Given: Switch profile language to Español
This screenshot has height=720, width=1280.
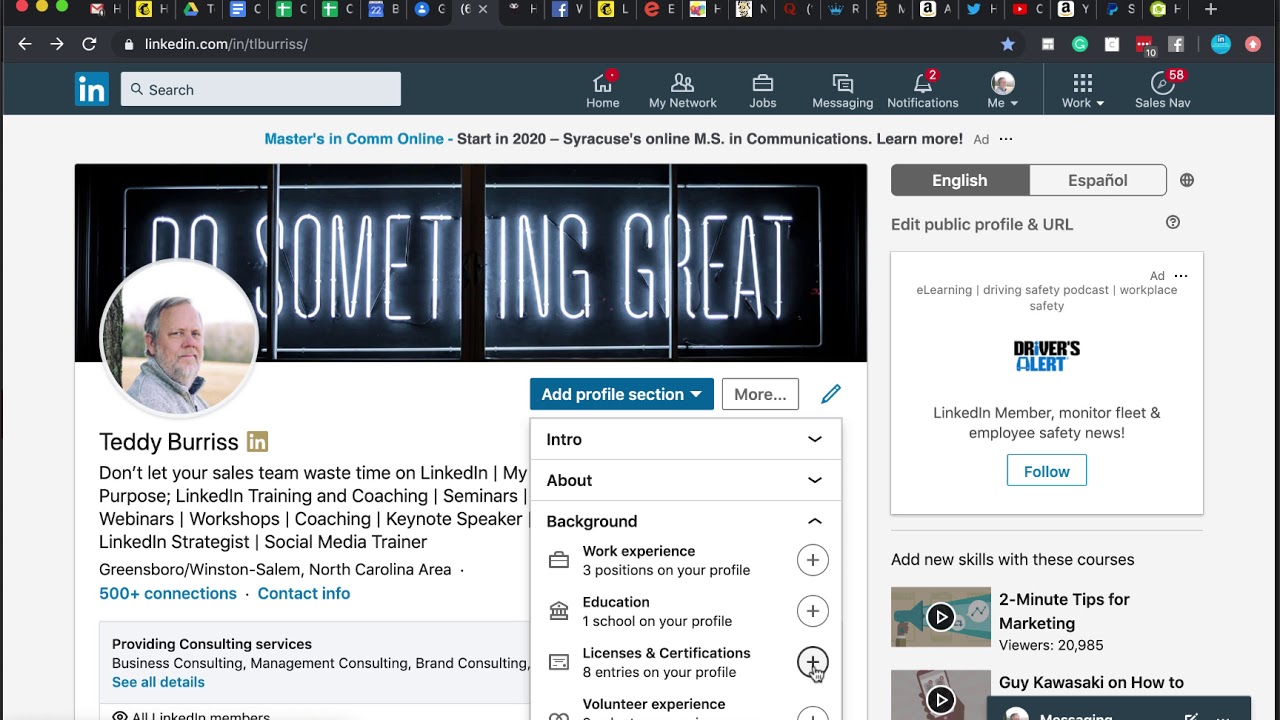Looking at the screenshot, I should point(1097,180).
